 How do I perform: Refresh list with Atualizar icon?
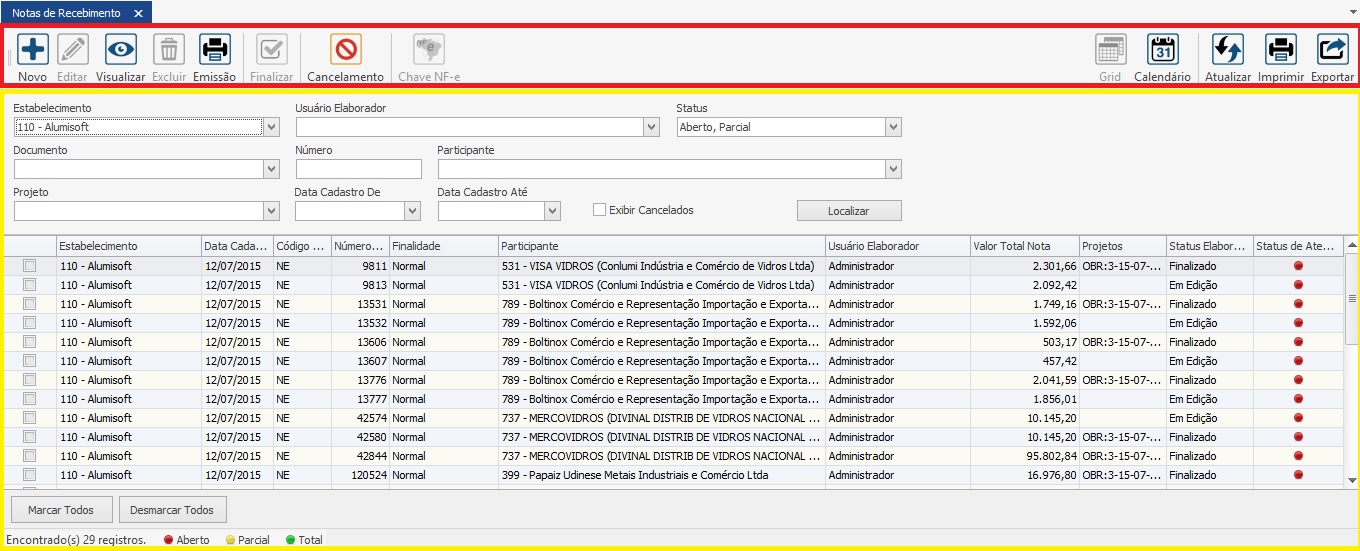pos(1228,49)
